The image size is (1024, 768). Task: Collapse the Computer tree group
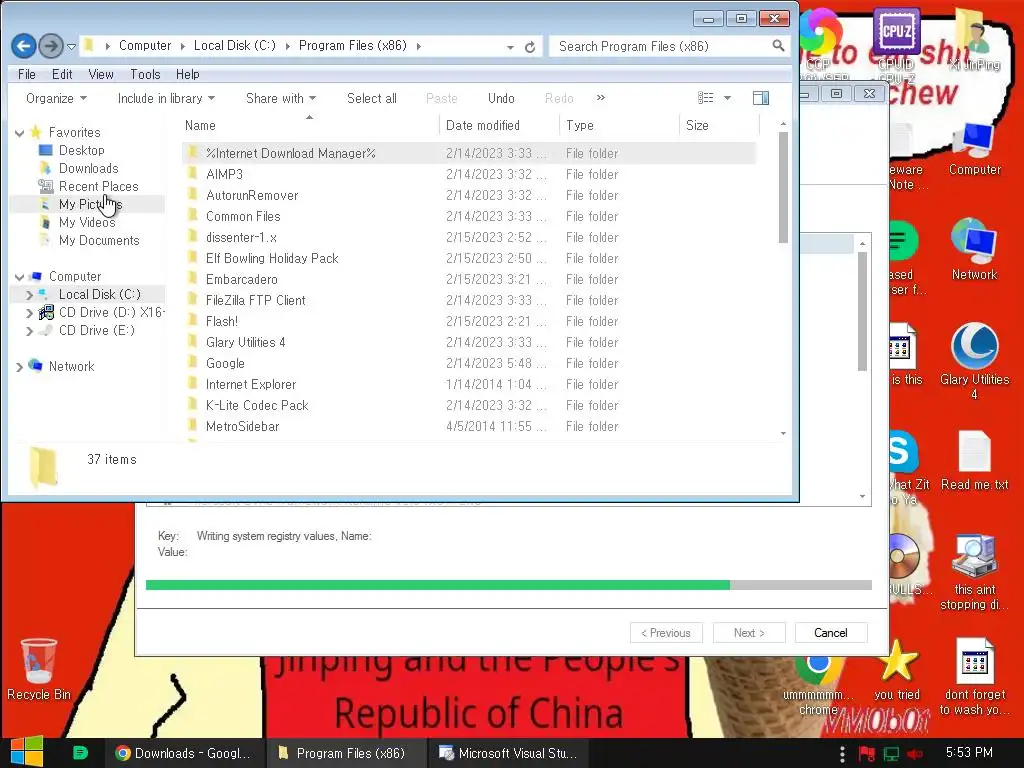[x=20, y=277]
